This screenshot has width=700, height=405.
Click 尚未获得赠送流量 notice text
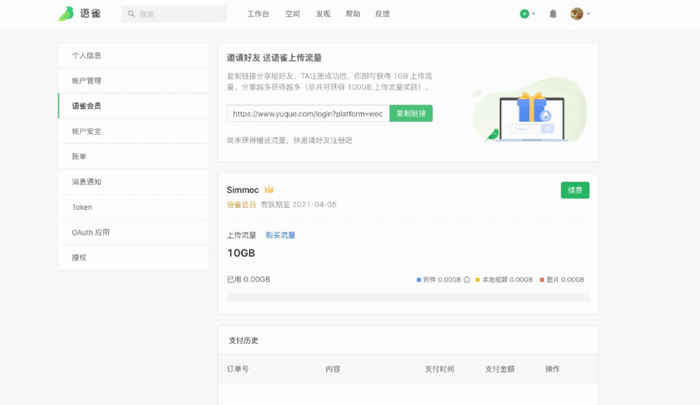289,140
